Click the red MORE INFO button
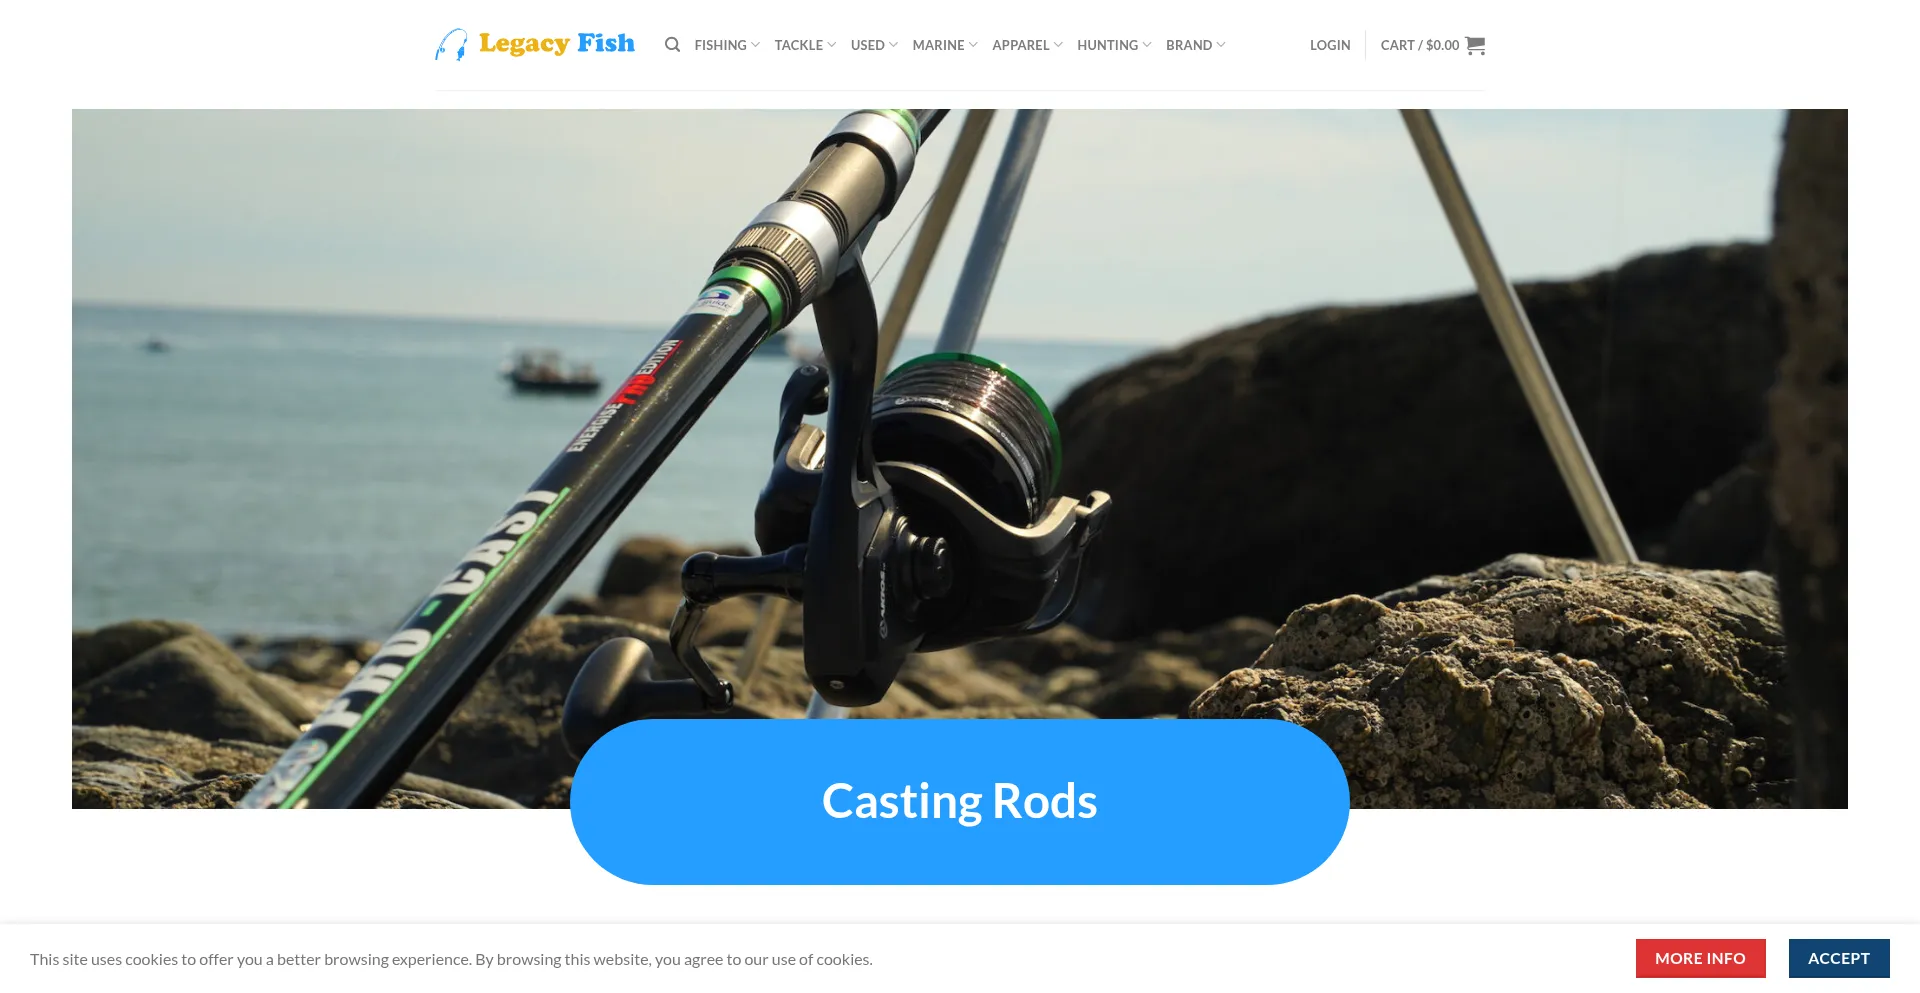 [1700, 958]
